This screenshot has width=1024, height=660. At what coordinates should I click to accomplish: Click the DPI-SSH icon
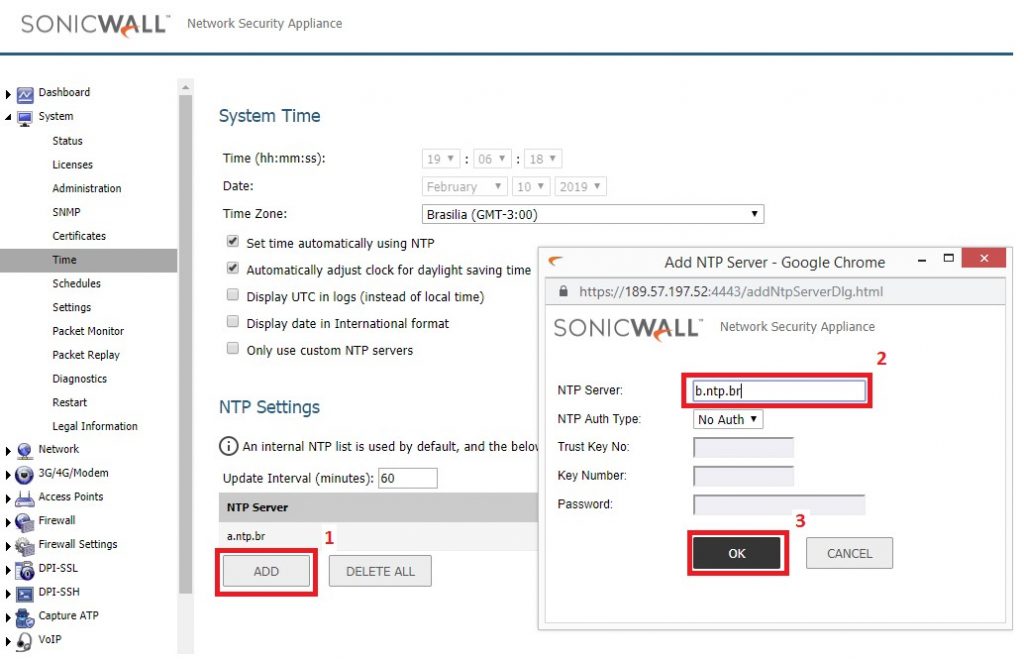pyautogui.click(x=25, y=593)
